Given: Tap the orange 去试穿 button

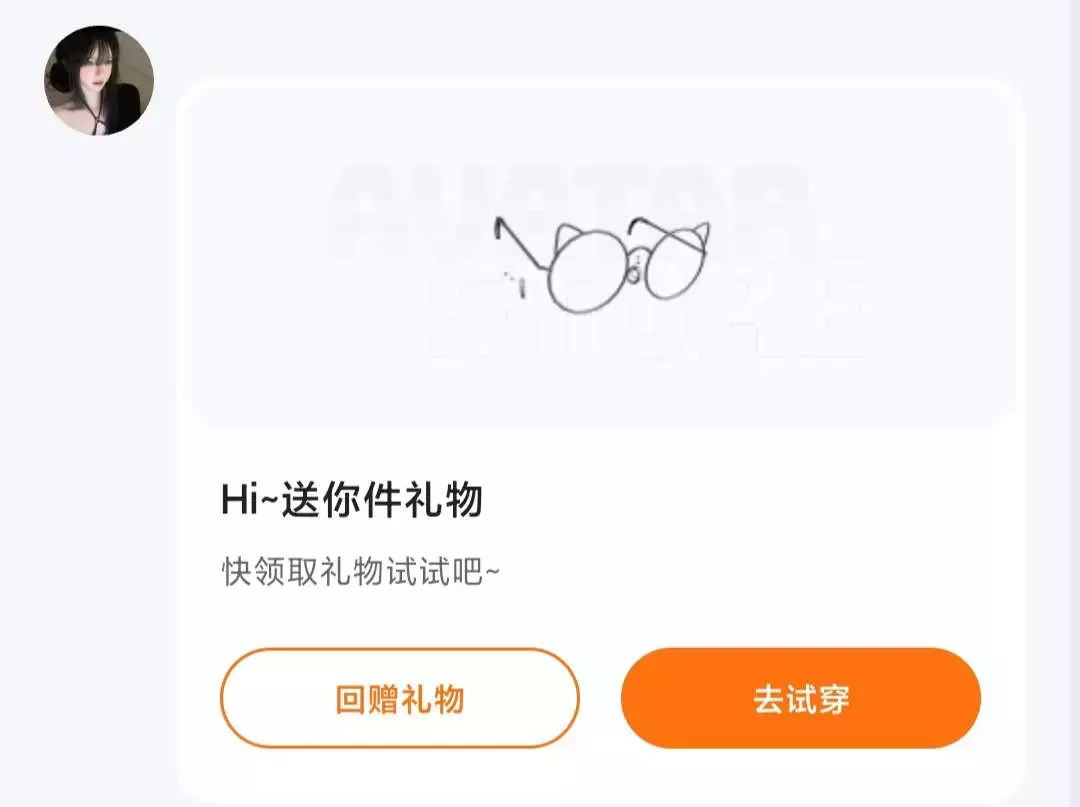Looking at the screenshot, I should (800, 698).
